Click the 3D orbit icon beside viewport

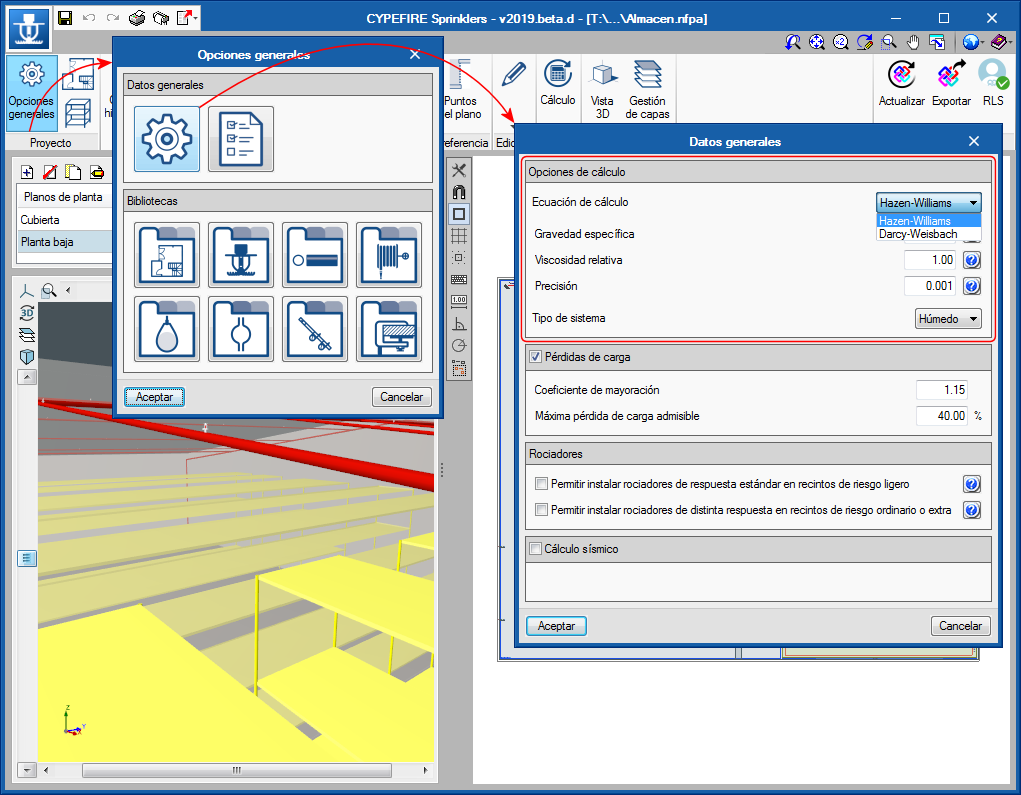pyautogui.click(x=27, y=313)
